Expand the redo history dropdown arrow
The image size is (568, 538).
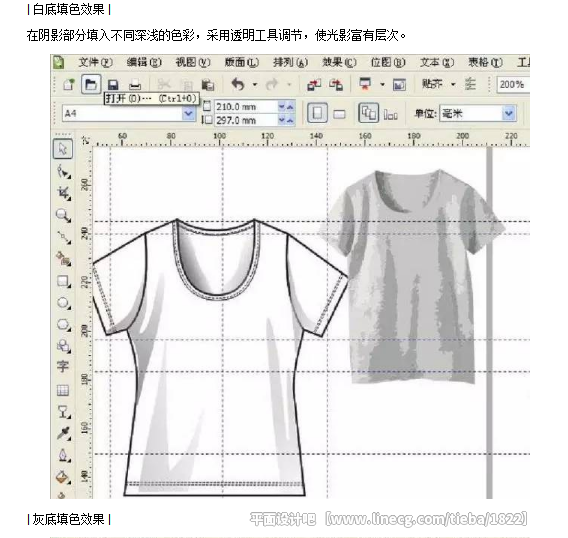pos(289,85)
